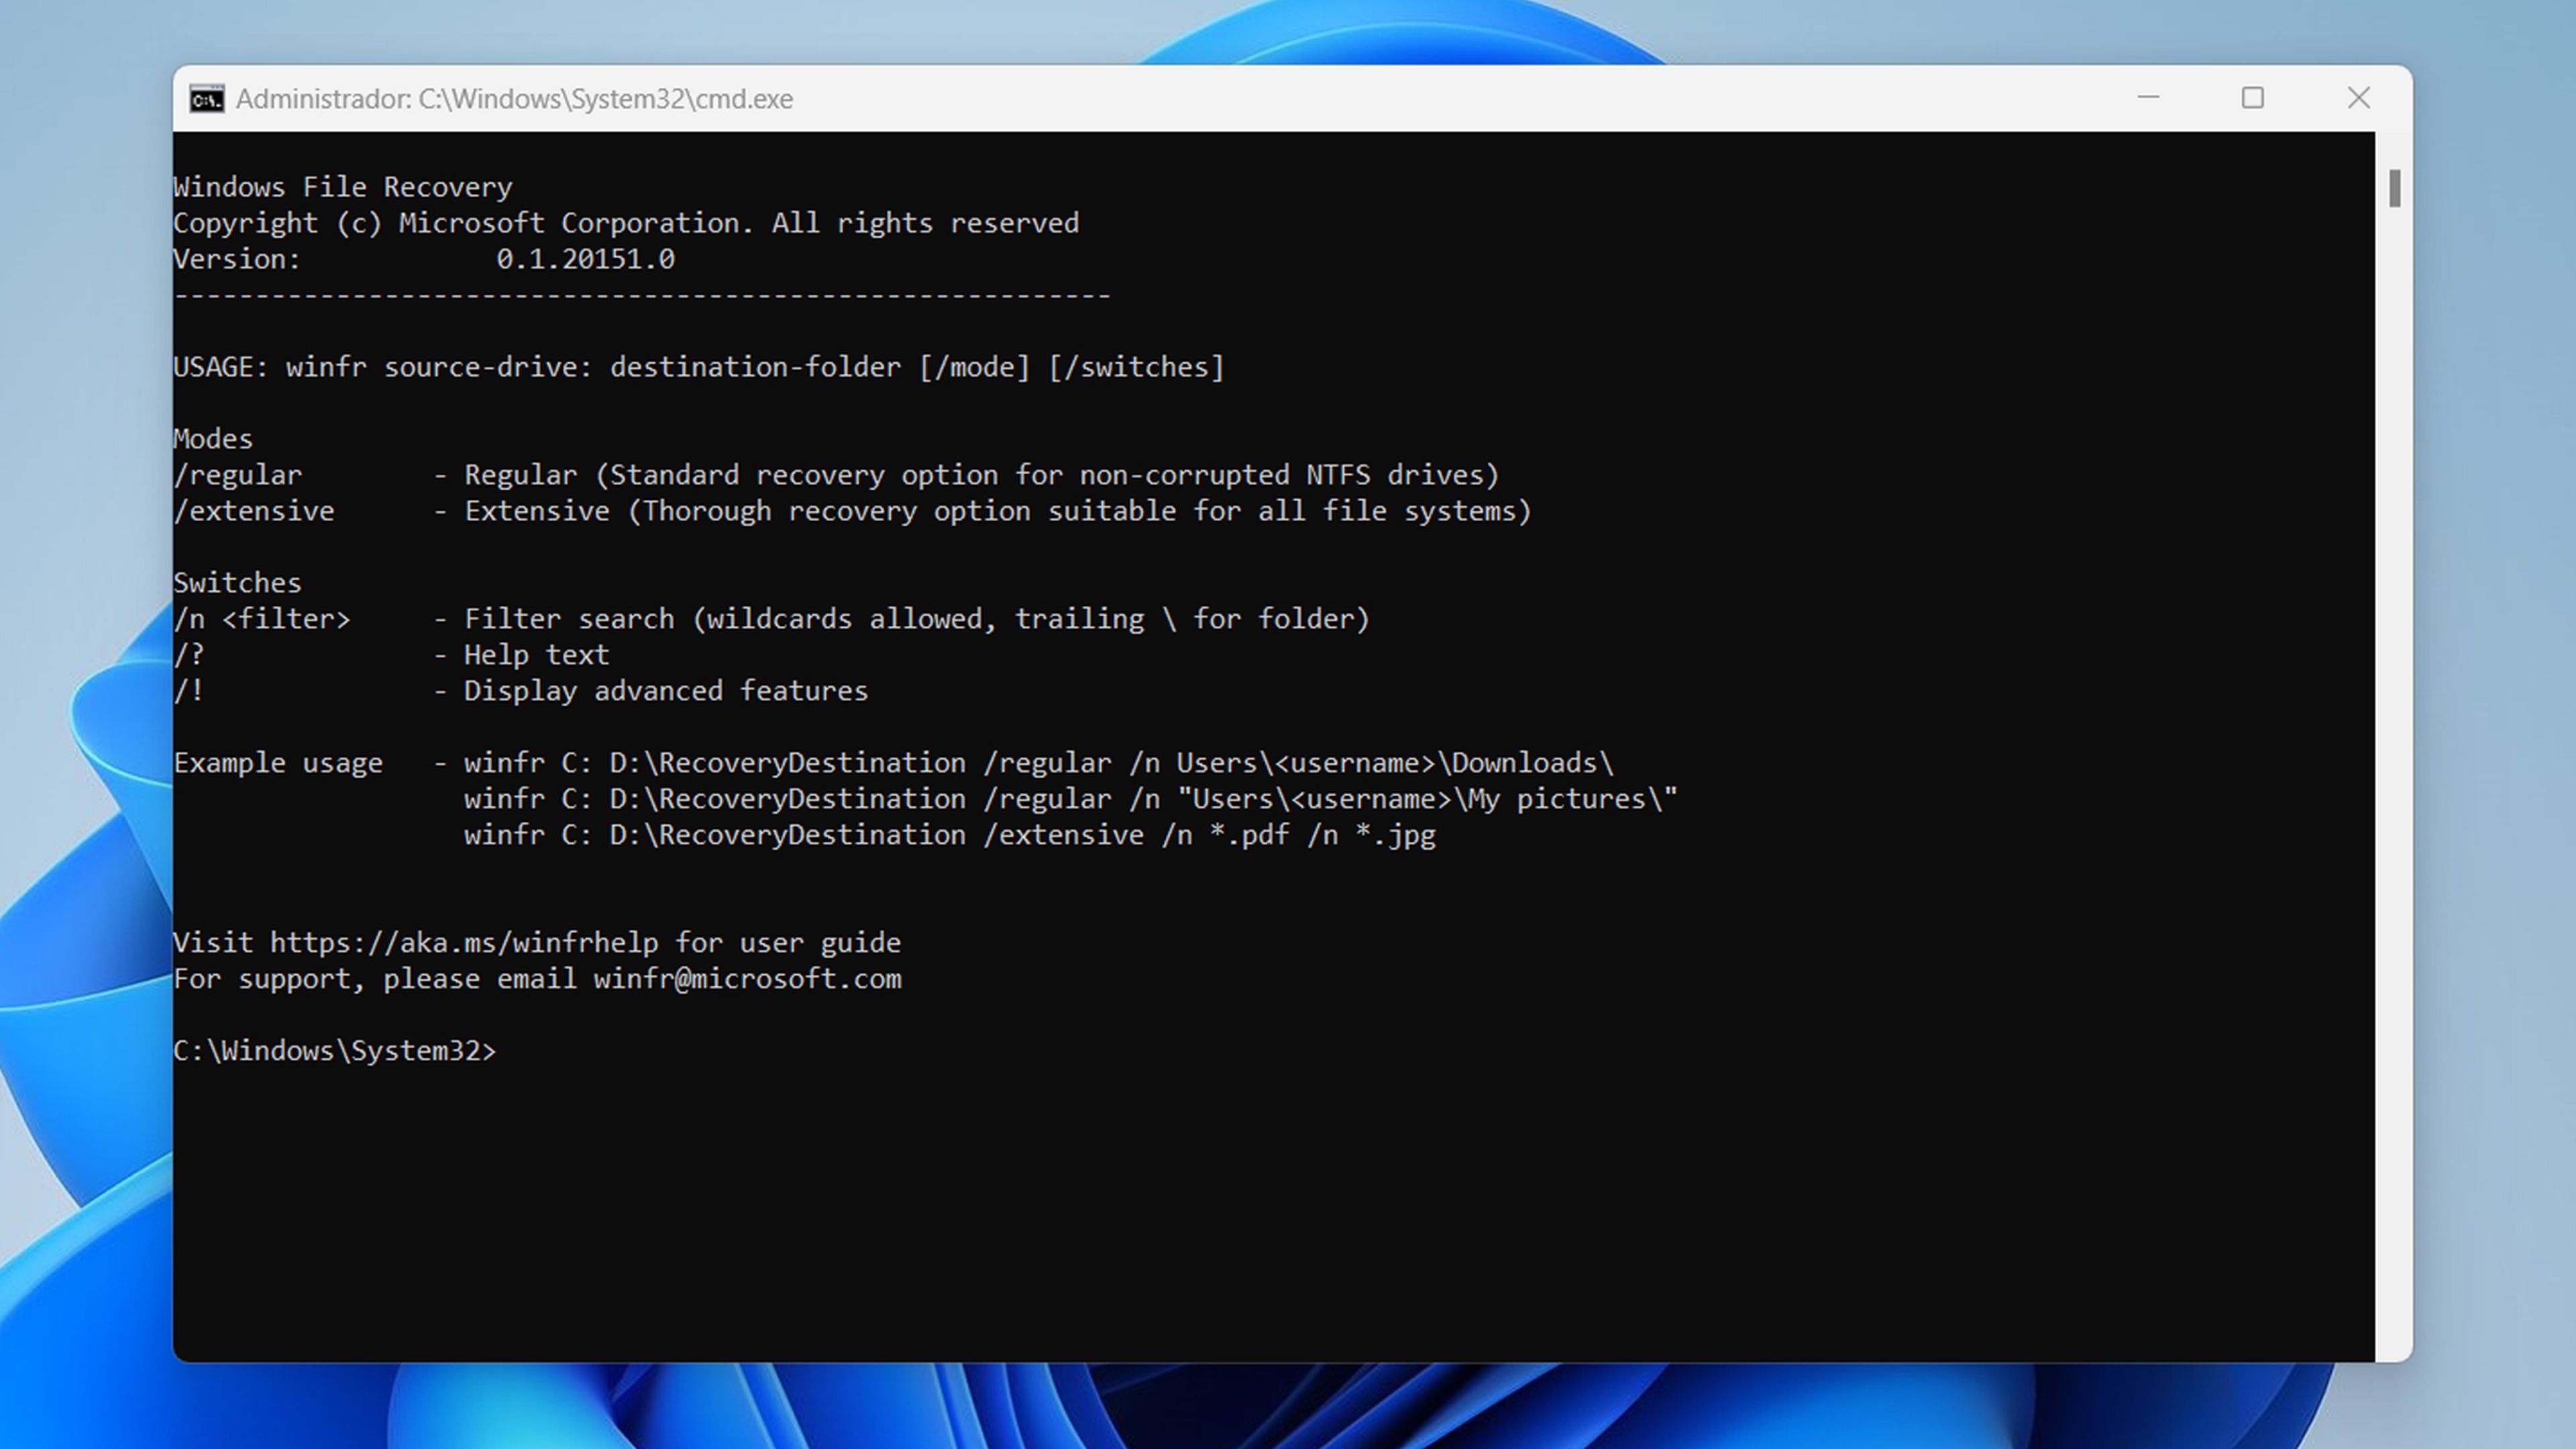
Task: Click the Microsoft Corporation copyright line
Action: tap(626, 223)
